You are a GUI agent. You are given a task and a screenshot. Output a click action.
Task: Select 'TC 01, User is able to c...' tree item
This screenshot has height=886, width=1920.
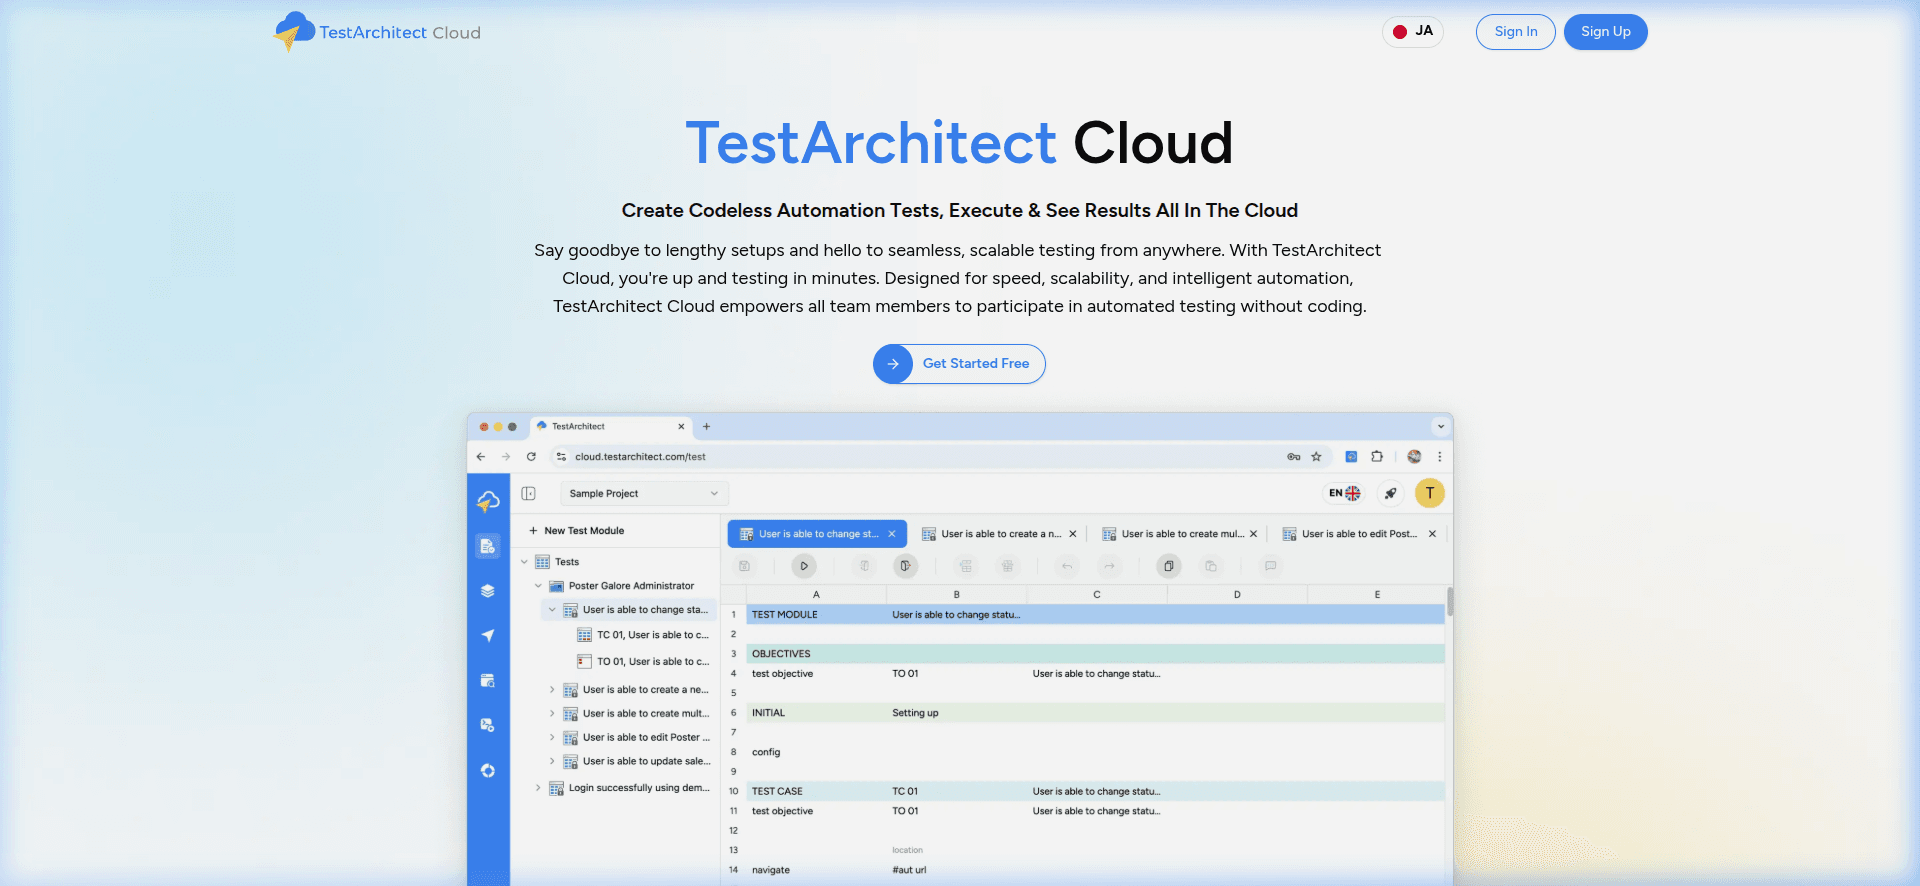point(643,635)
